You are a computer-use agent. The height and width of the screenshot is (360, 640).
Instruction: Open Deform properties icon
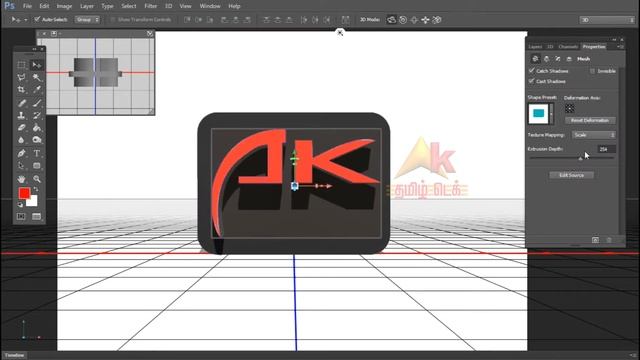tap(547, 59)
